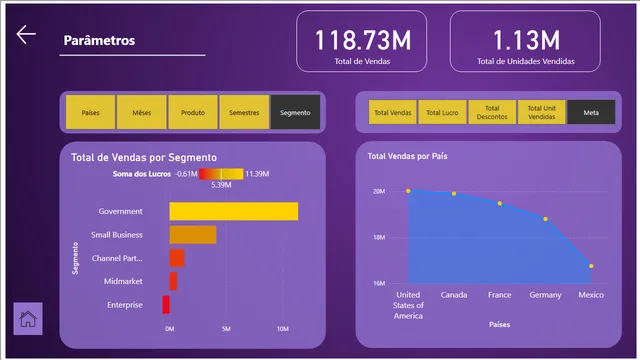Image resolution: width=640 pixels, height=360 pixels.
Task: Click the Parâmetros page title
Action: (x=99, y=40)
